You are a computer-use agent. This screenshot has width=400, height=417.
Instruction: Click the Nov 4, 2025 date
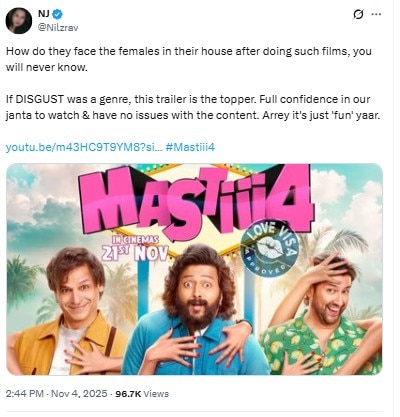[x=79, y=394]
